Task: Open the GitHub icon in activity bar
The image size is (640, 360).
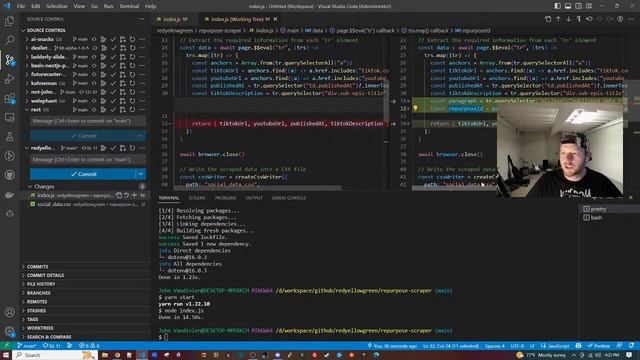Action: tap(9, 175)
